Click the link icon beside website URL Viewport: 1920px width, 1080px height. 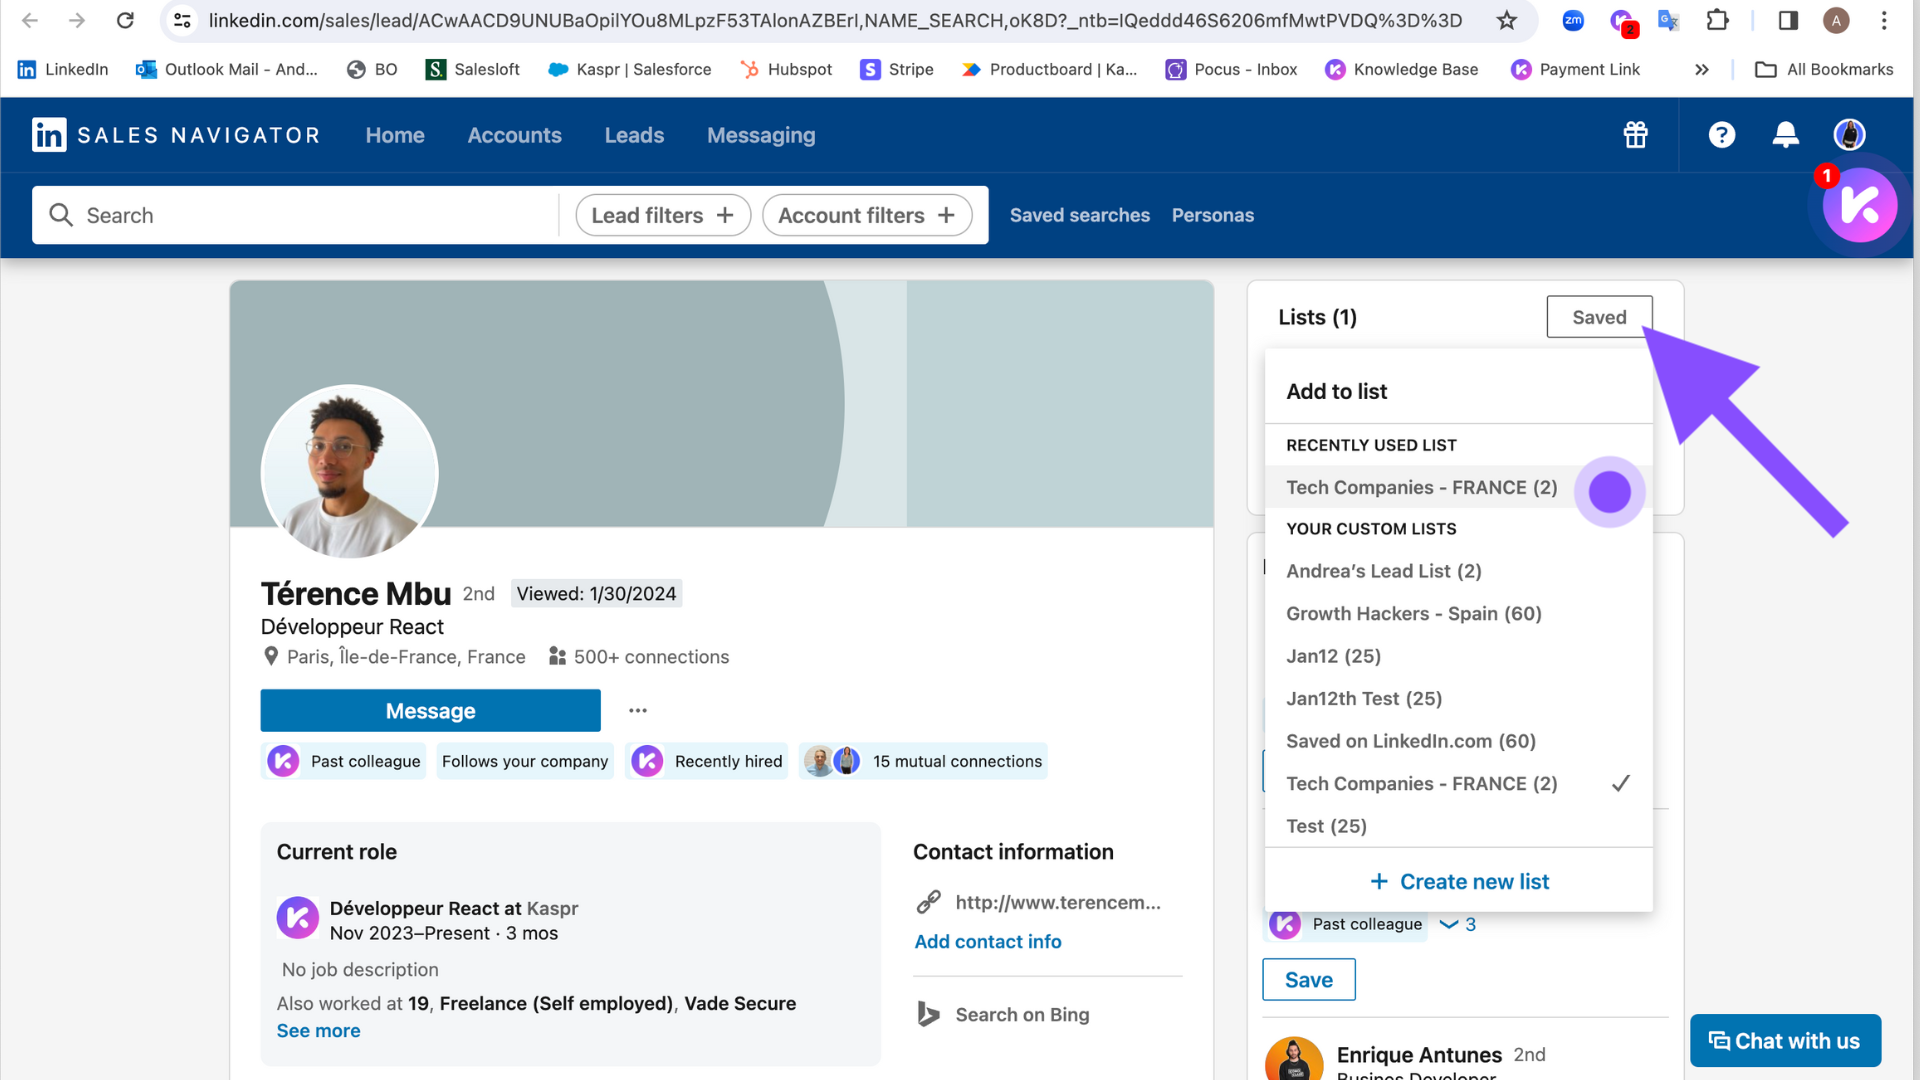coord(929,902)
